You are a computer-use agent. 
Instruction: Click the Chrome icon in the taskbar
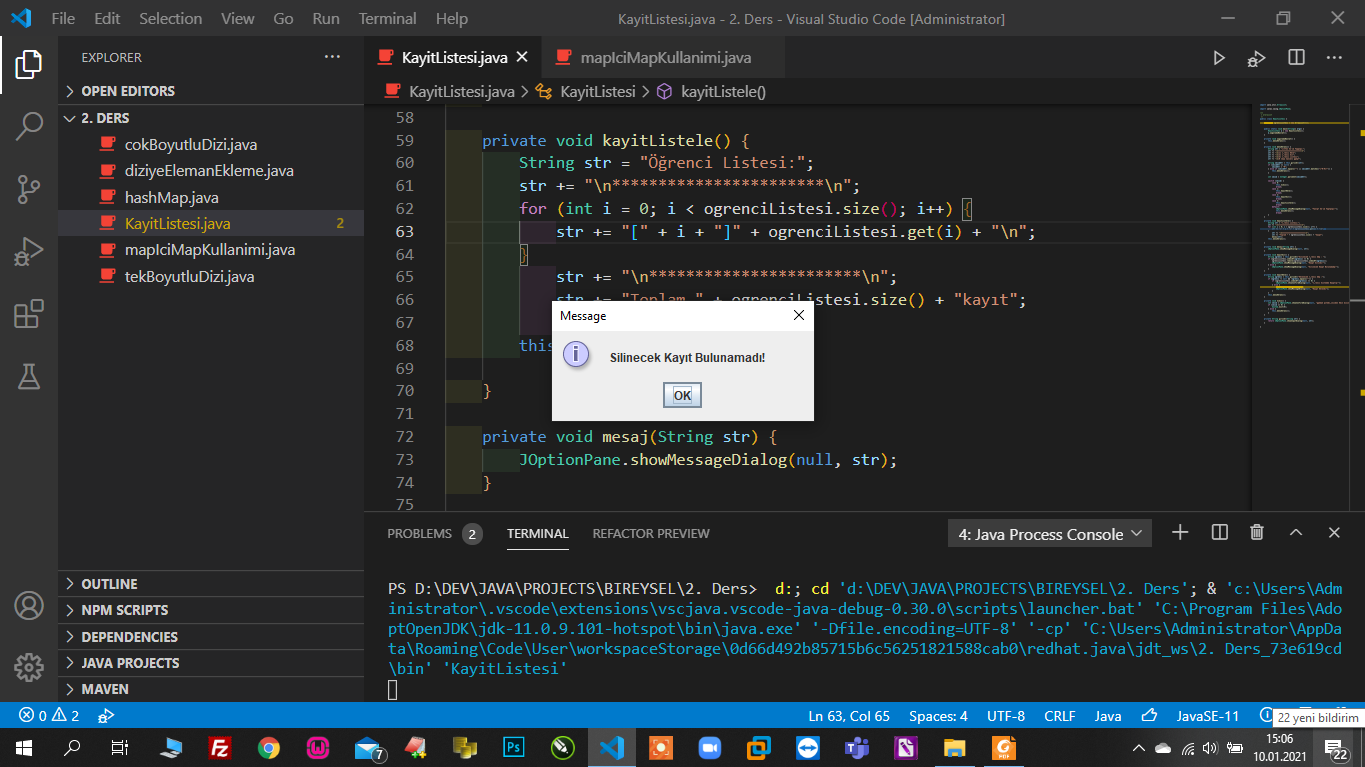pyautogui.click(x=268, y=748)
